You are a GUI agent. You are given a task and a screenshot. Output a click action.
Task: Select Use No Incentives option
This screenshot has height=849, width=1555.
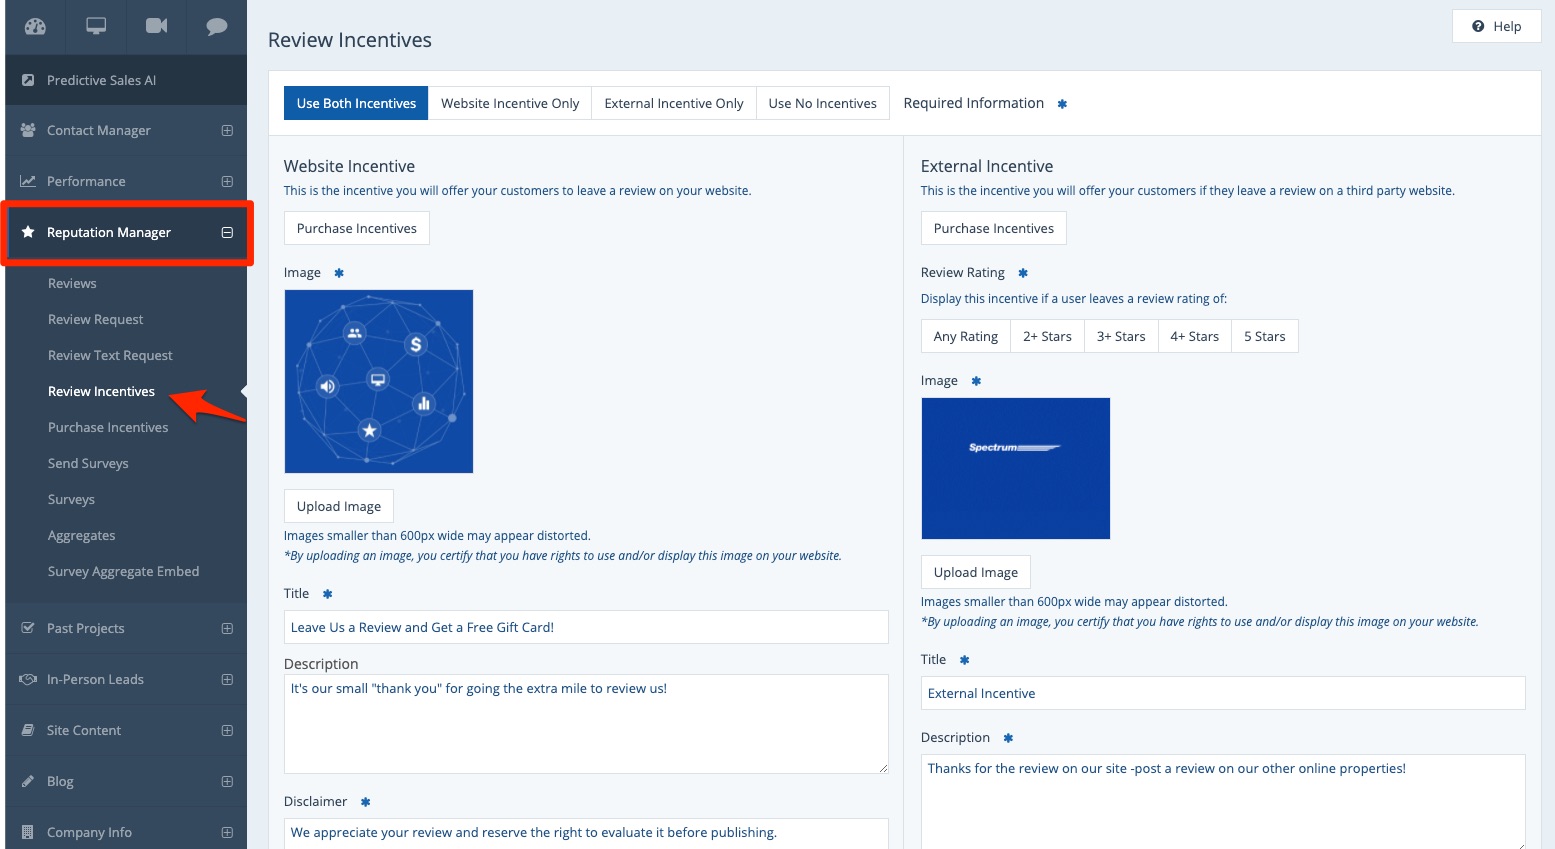822,103
